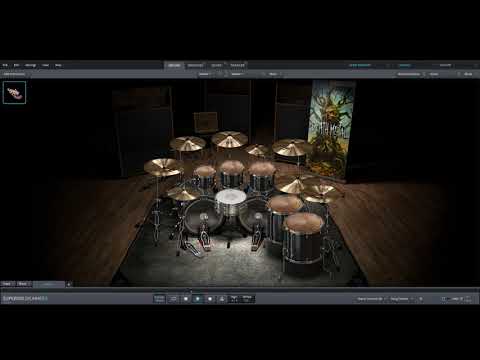This screenshot has width=480, height=360.
Task: Select the far-left crash cymbal
Action: click(x=163, y=167)
